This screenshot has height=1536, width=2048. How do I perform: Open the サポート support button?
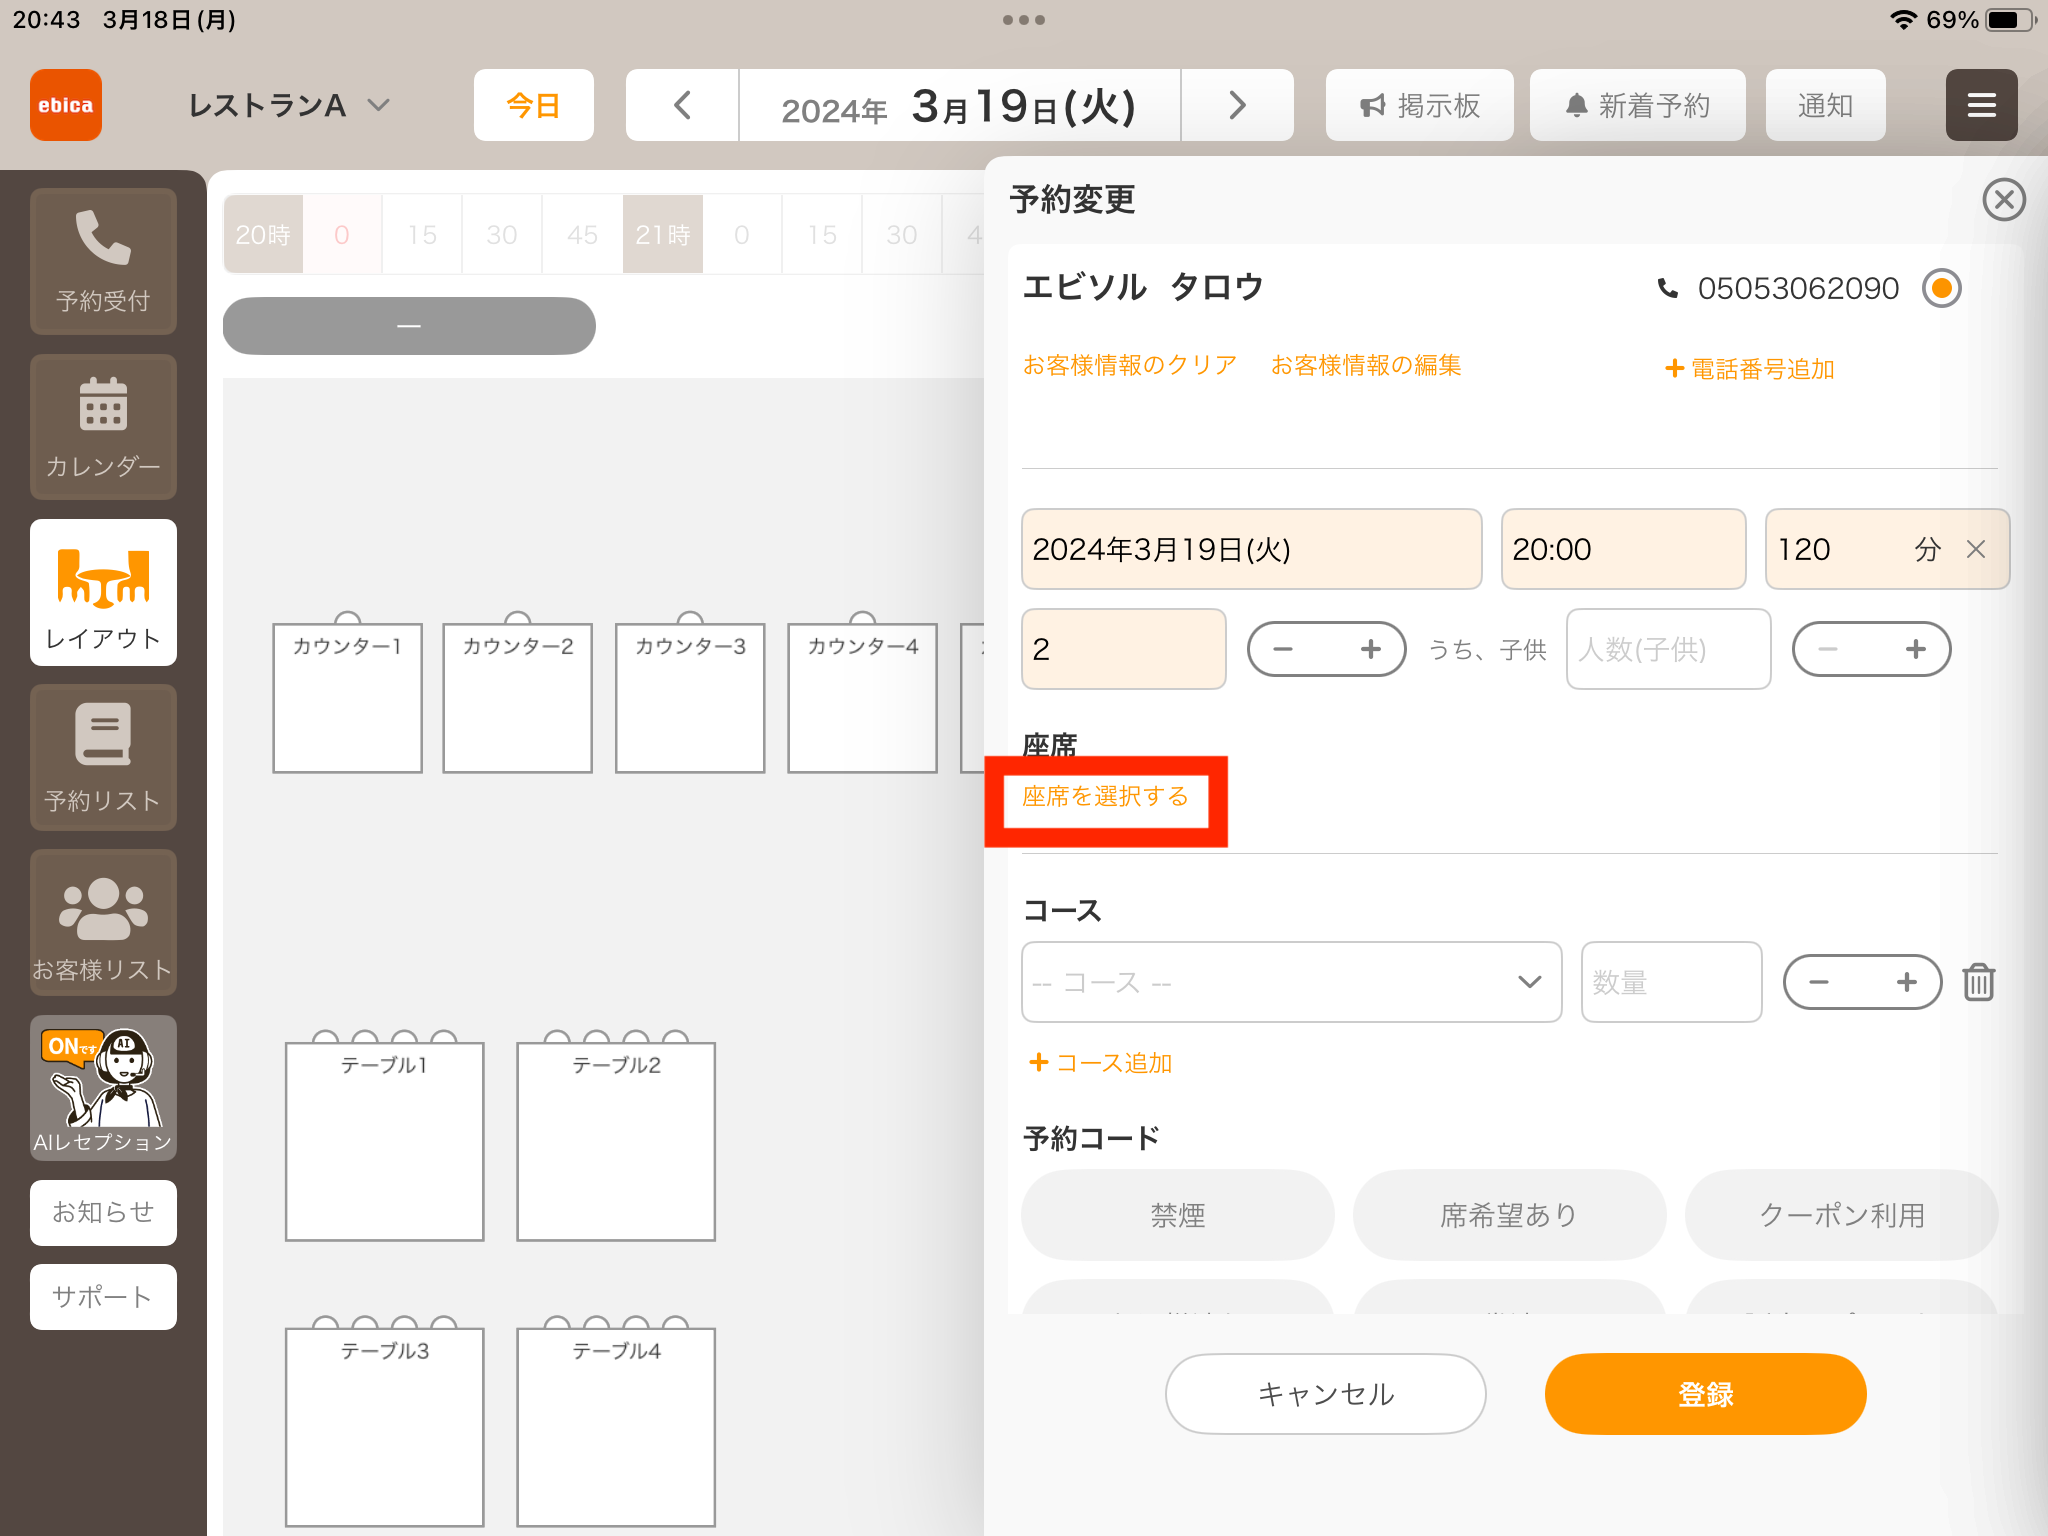[103, 1297]
